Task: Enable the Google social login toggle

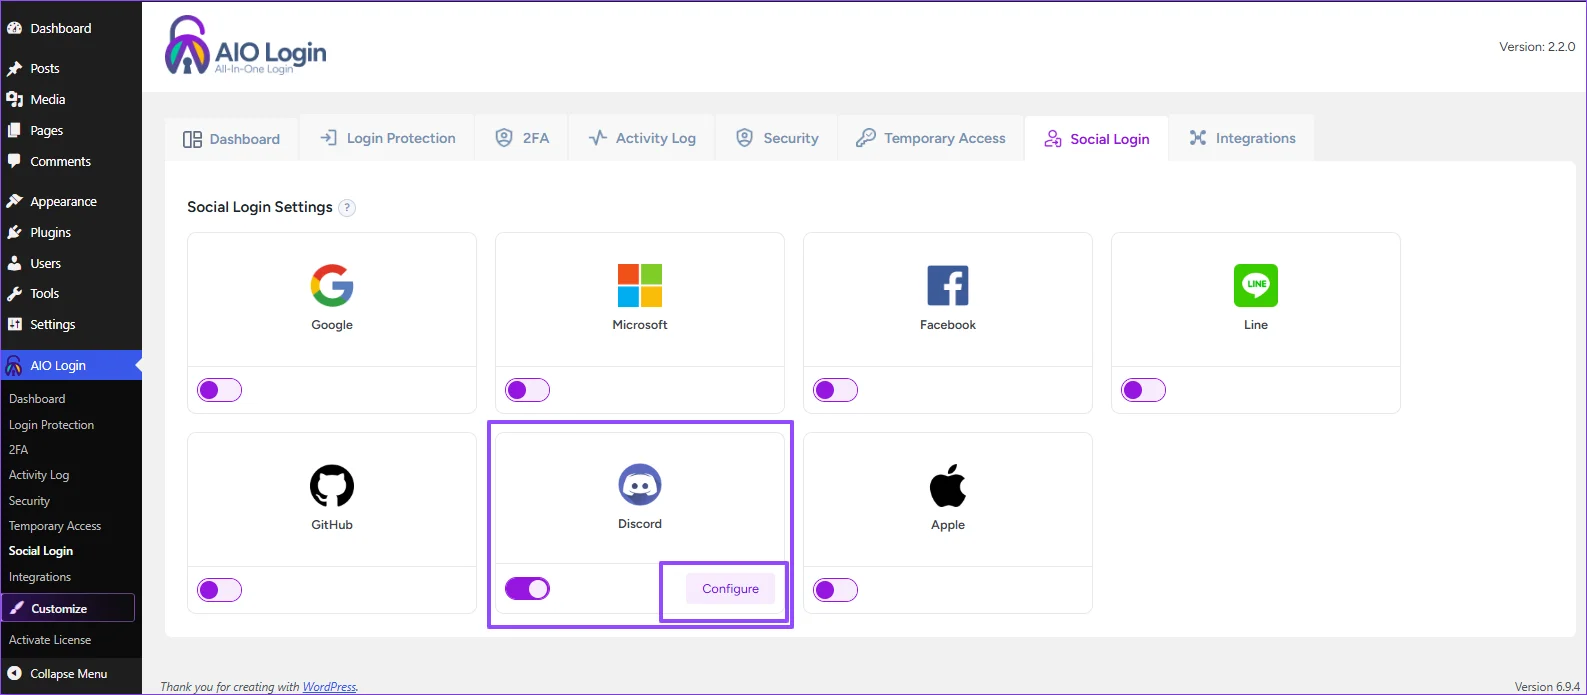Action: (220, 390)
